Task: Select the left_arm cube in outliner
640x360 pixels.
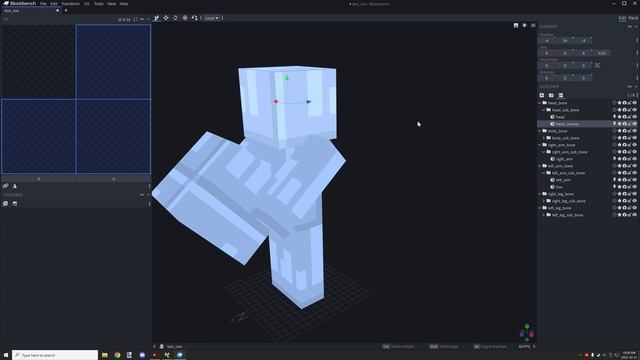Action: tap(563, 180)
